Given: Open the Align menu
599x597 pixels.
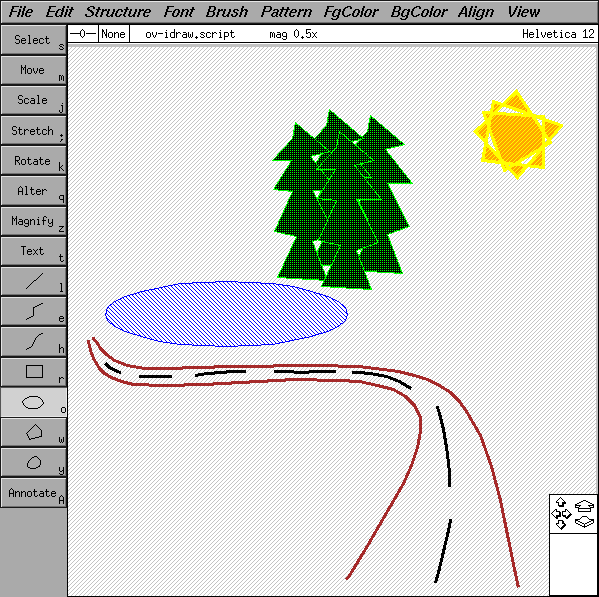Looking at the screenshot, I should (476, 12).
